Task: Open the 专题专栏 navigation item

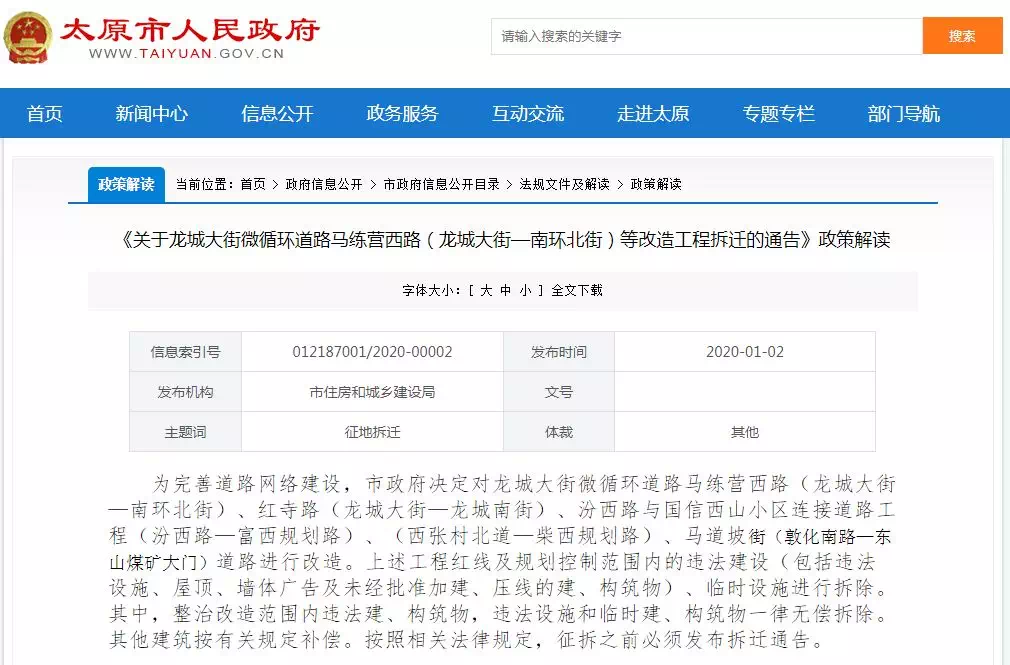Action: pos(778,113)
